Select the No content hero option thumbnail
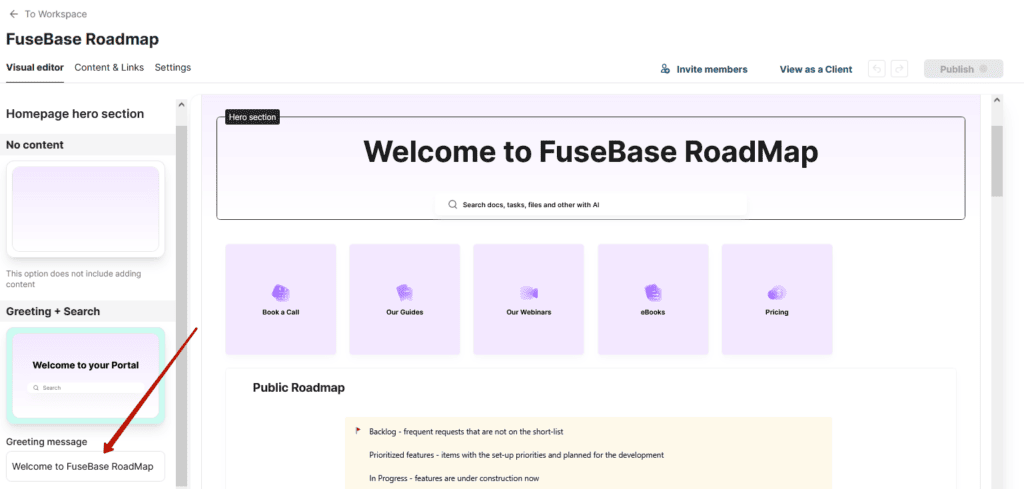 86,209
